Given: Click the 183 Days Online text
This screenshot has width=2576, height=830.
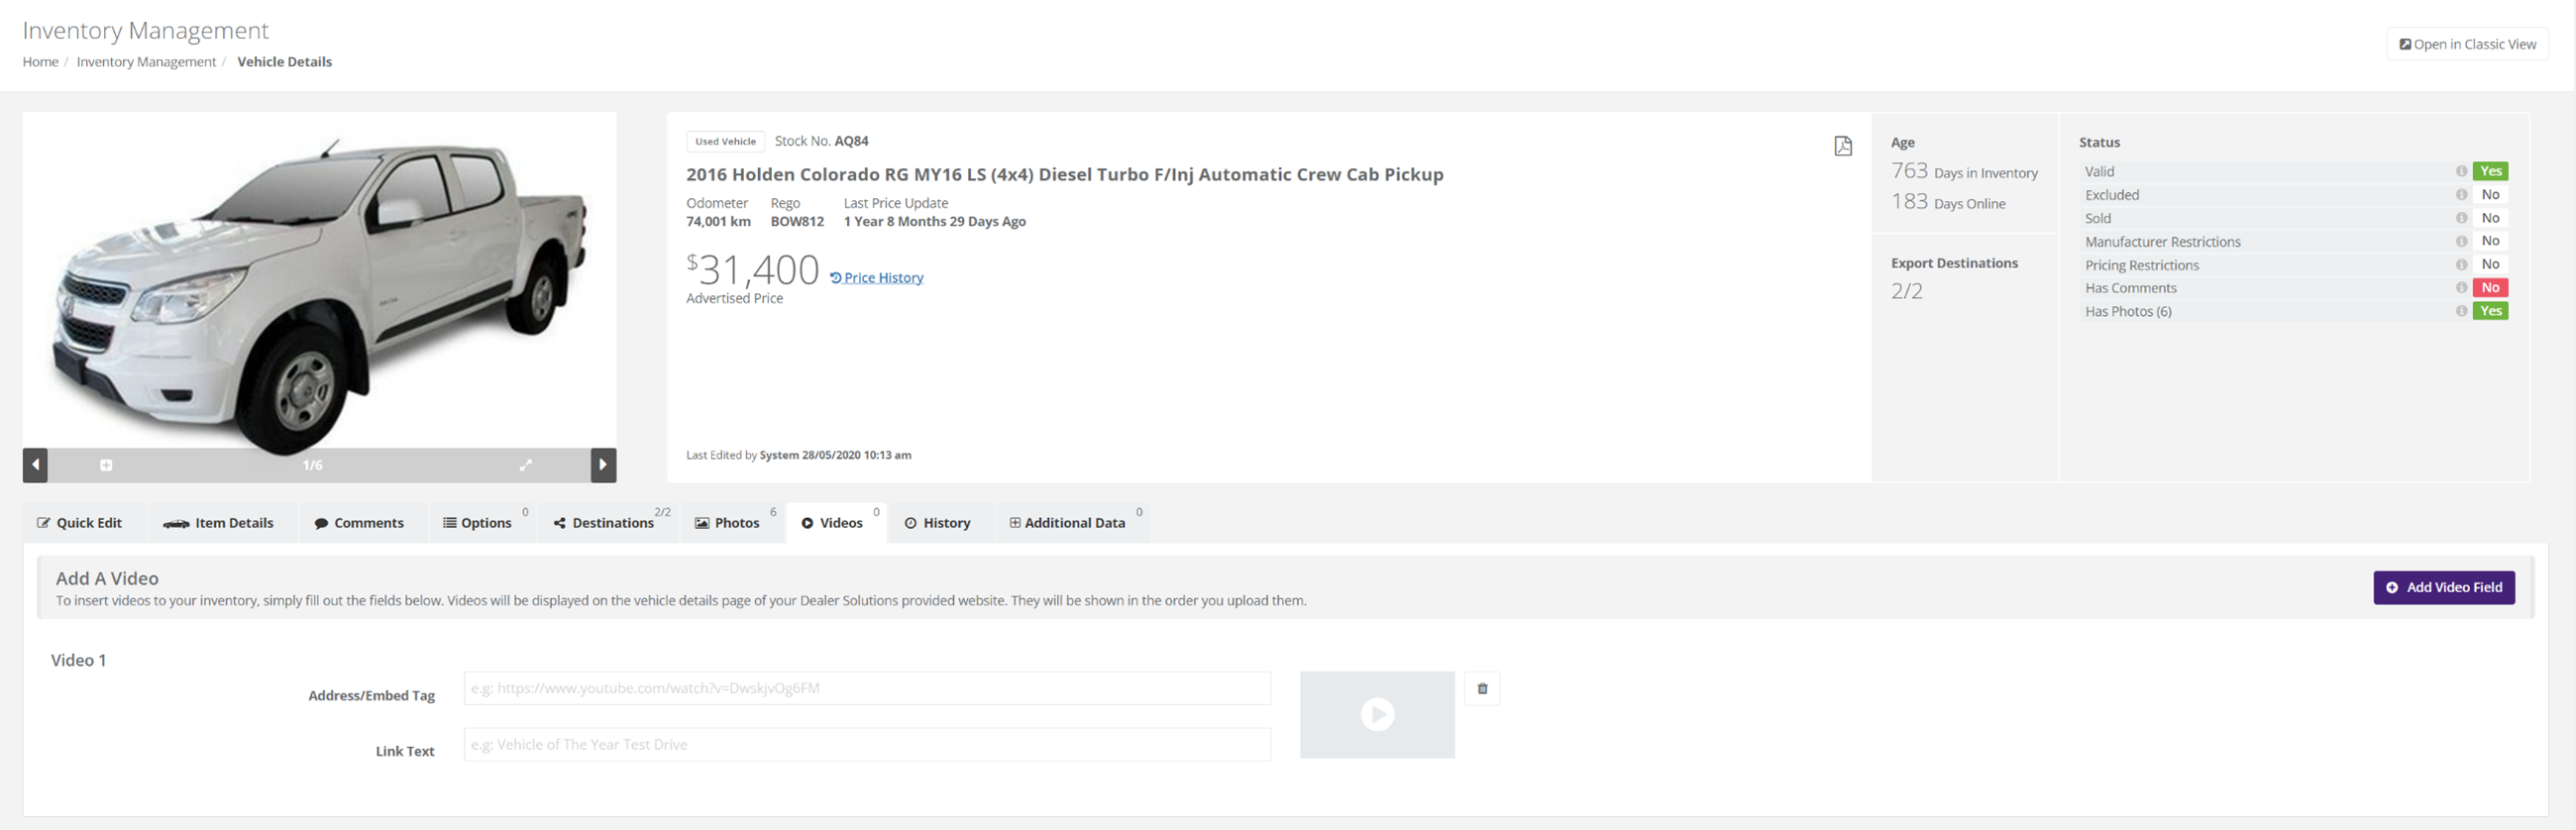Looking at the screenshot, I should pyautogui.click(x=1948, y=202).
